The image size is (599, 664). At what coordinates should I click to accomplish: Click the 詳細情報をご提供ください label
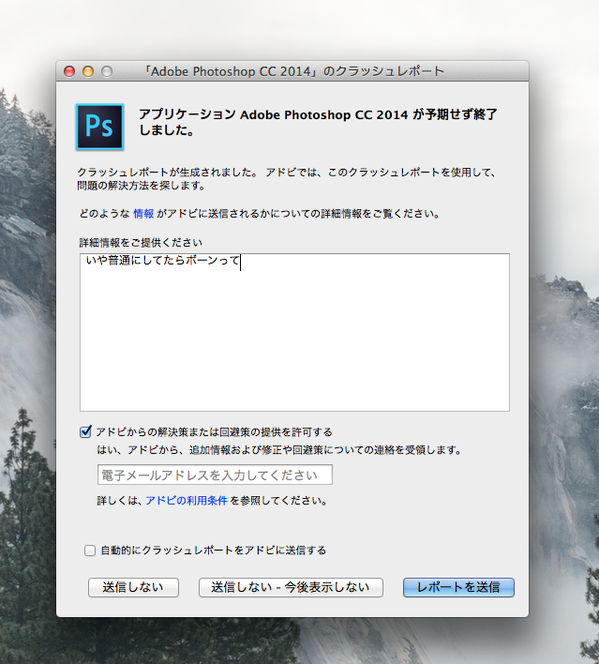[141, 243]
